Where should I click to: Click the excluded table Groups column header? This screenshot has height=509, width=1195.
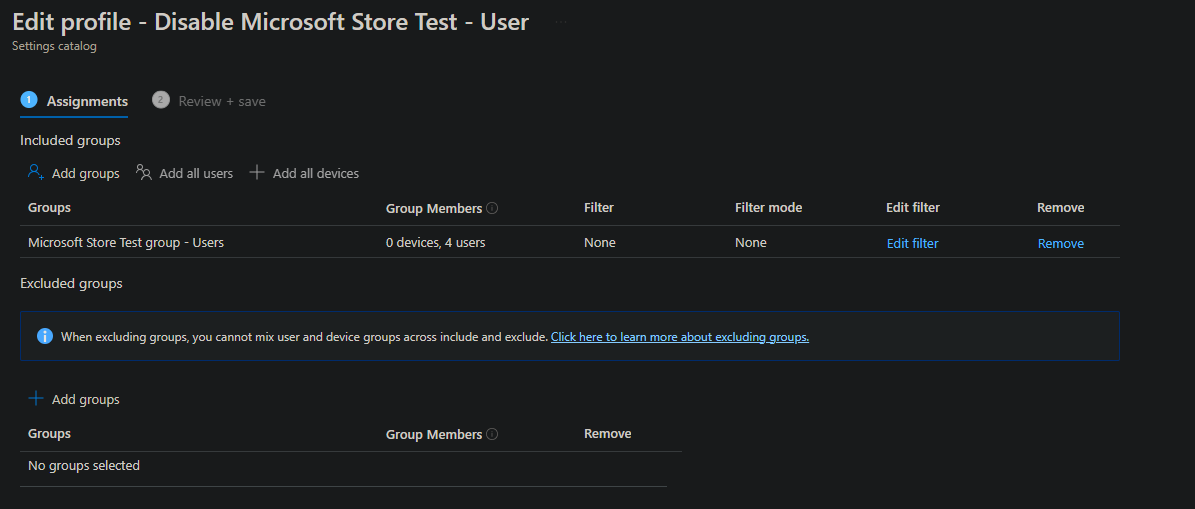point(50,434)
